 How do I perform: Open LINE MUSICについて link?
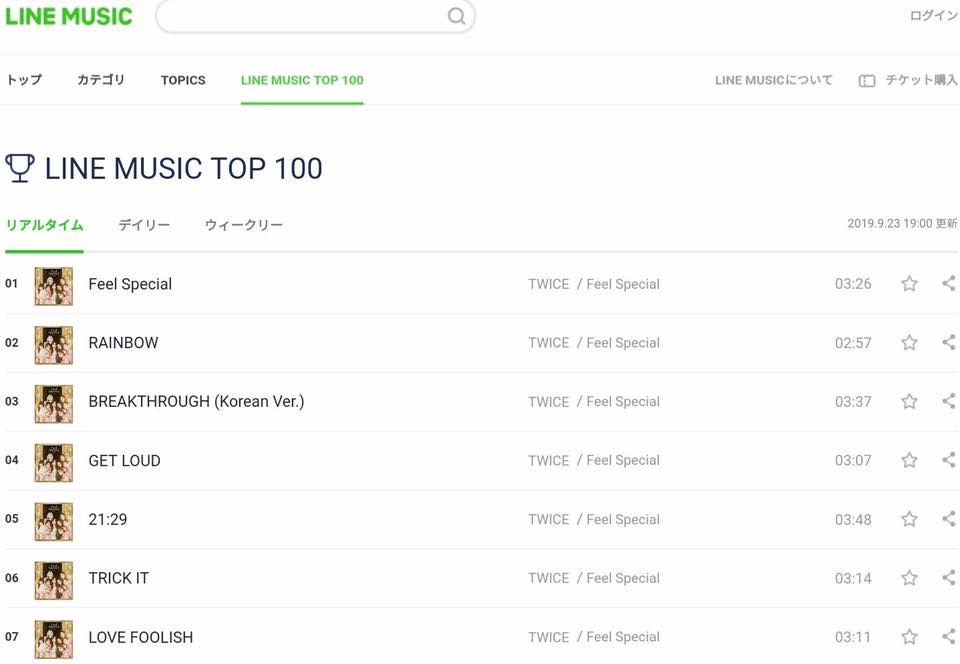coord(773,80)
